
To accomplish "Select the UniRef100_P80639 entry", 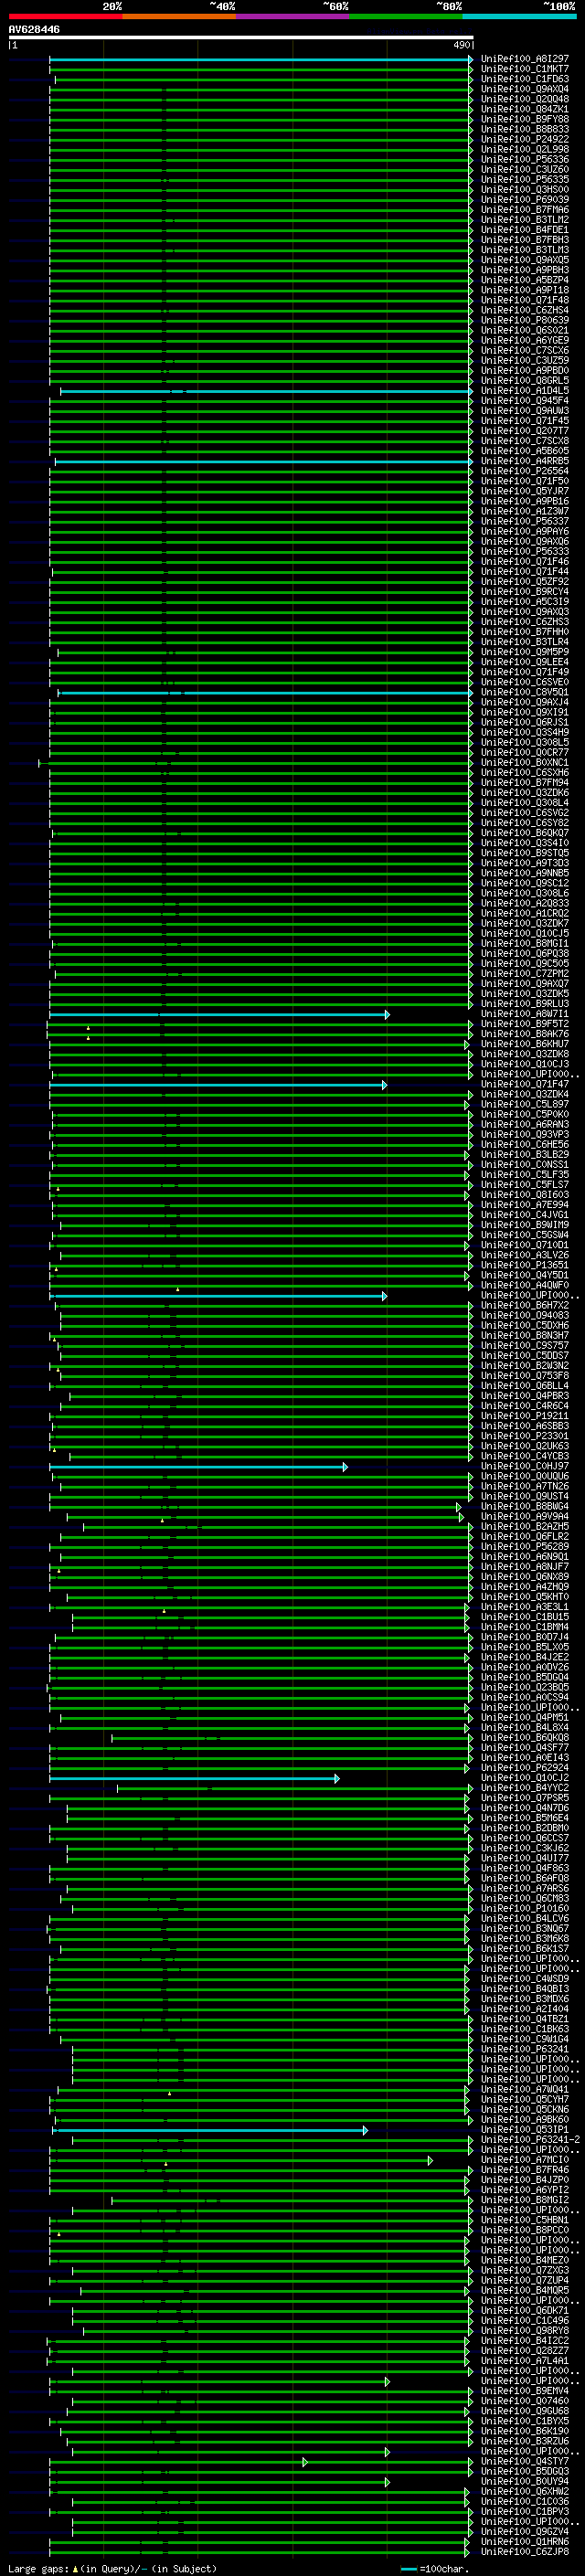I will click(524, 320).
